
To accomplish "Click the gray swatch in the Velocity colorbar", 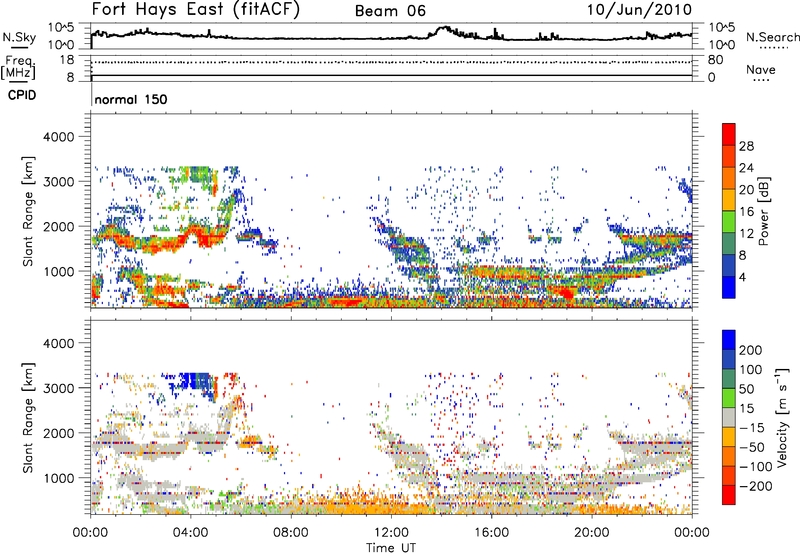I will pyautogui.click(x=729, y=417).
